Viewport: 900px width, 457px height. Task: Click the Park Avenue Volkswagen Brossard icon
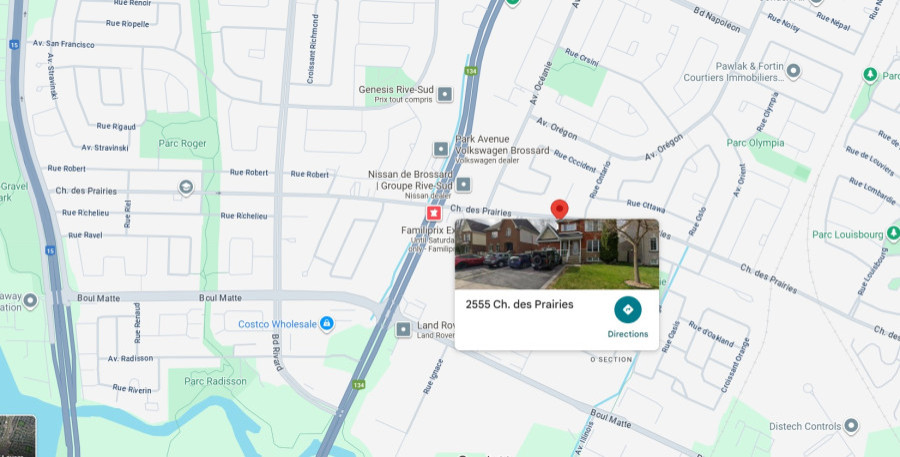pos(440,149)
